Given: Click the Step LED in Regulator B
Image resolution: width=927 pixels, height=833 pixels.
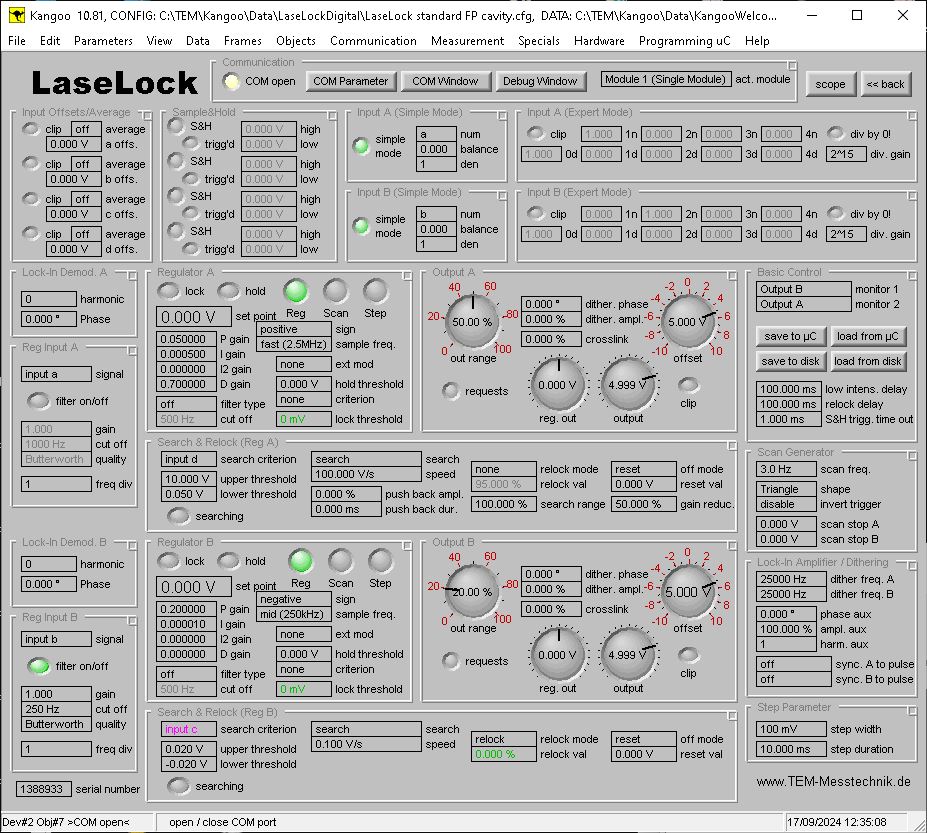Looking at the screenshot, I should [x=380, y=560].
